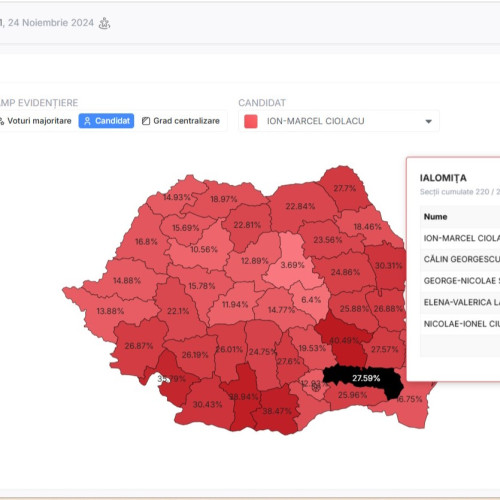Click the county labeled 11.94%

(x=235, y=304)
